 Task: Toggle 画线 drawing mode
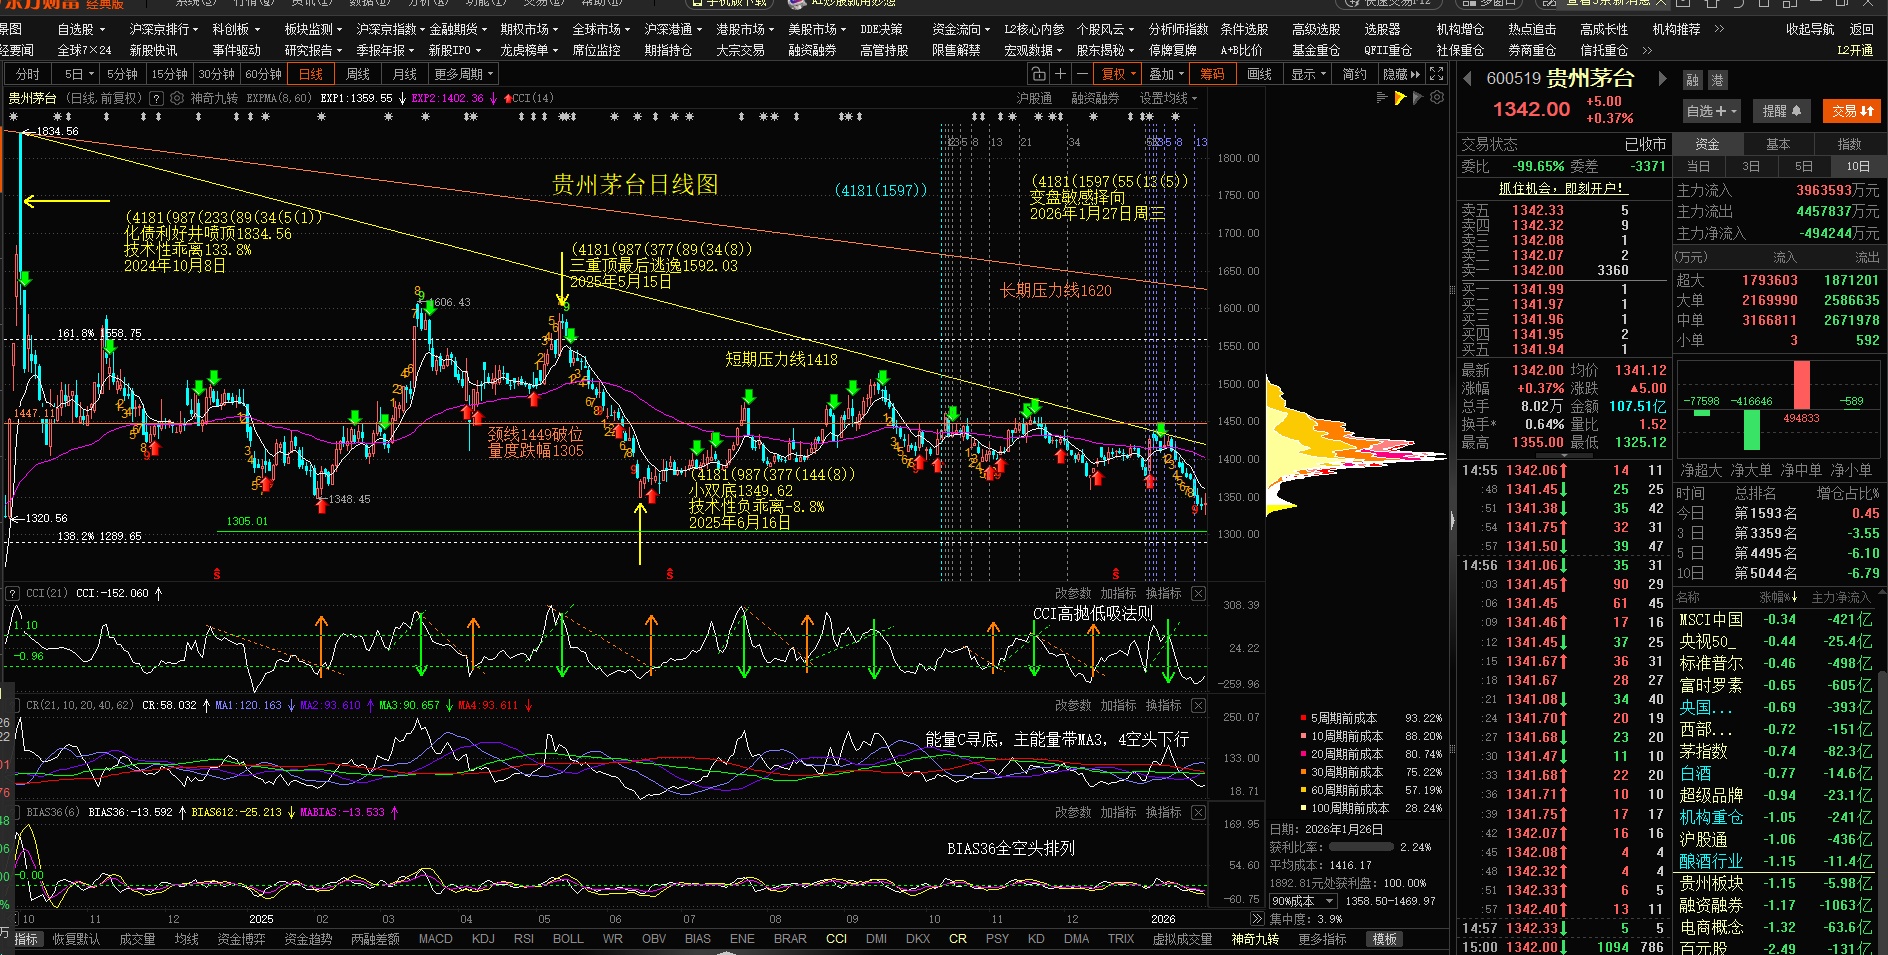1260,74
